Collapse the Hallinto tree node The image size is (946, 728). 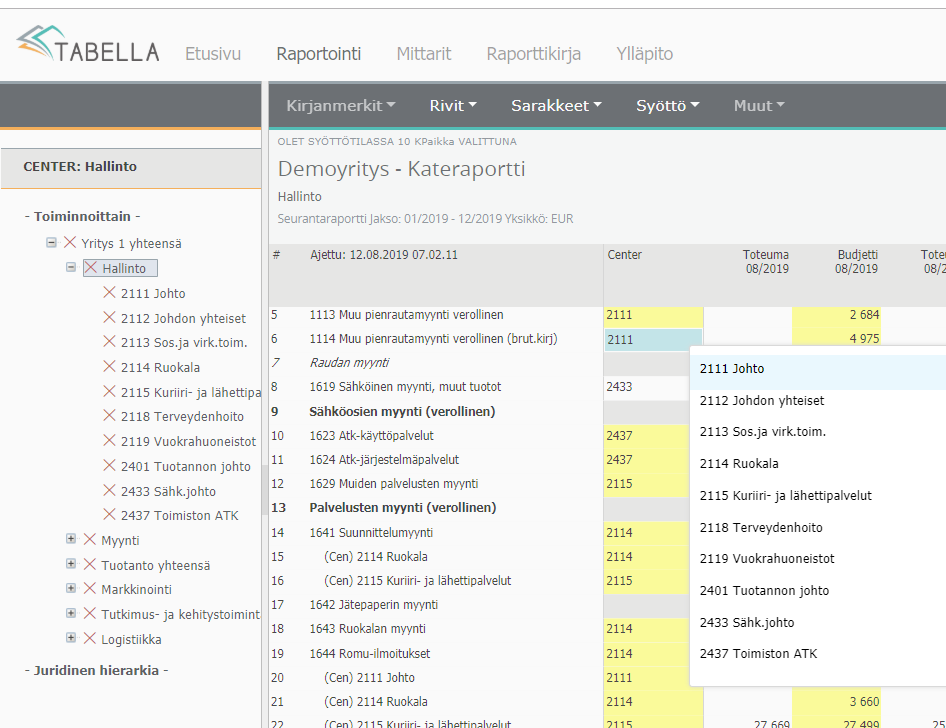[x=71, y=268]
